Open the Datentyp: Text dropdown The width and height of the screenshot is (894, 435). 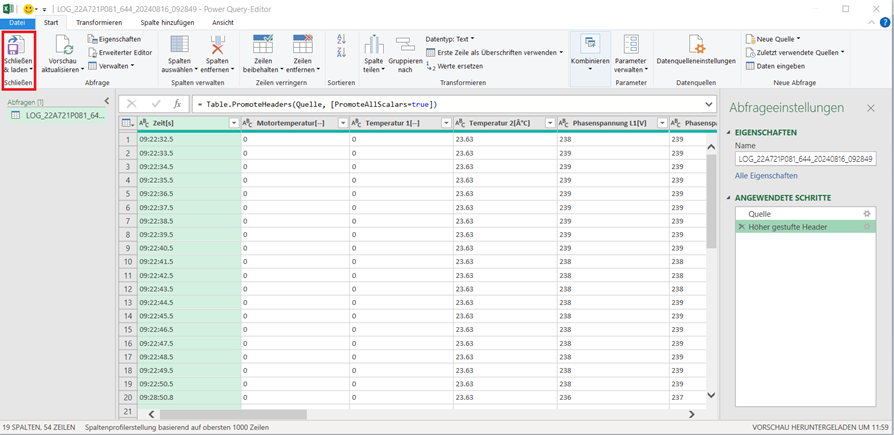pyautogui.click(x=450, y=39)
